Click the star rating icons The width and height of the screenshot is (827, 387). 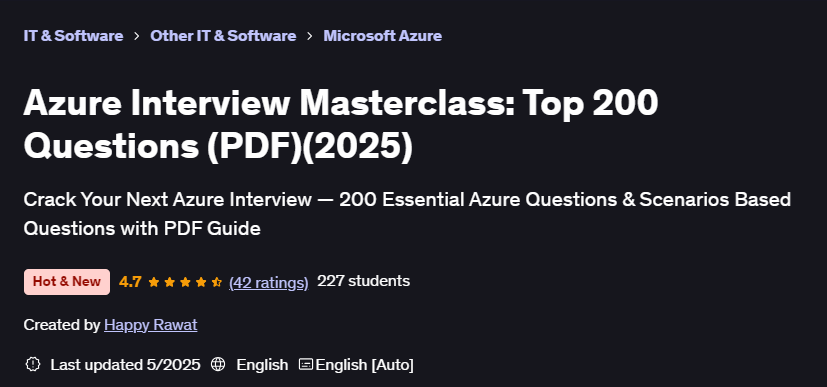(x=185, y=282)
